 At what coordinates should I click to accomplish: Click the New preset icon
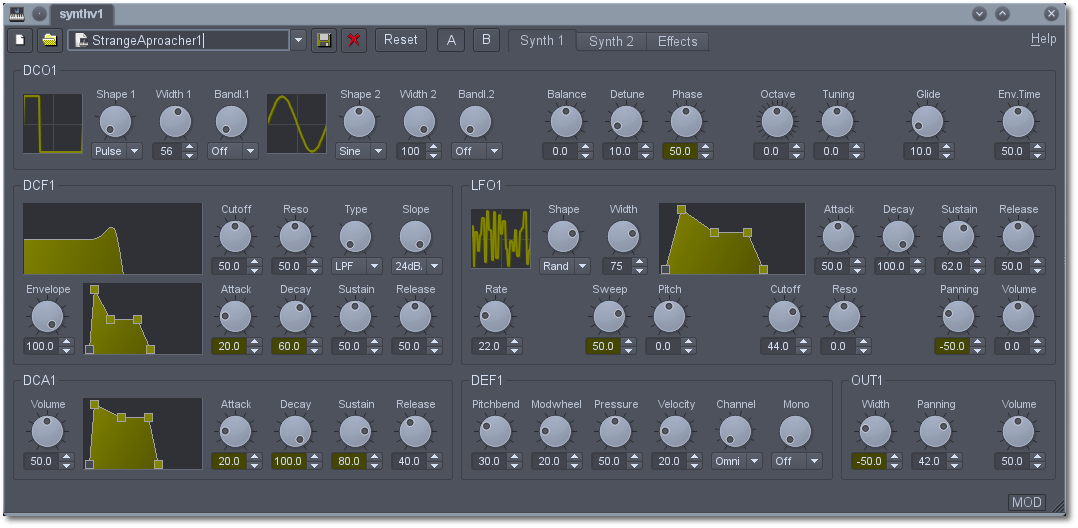click(x=20, y=40)
